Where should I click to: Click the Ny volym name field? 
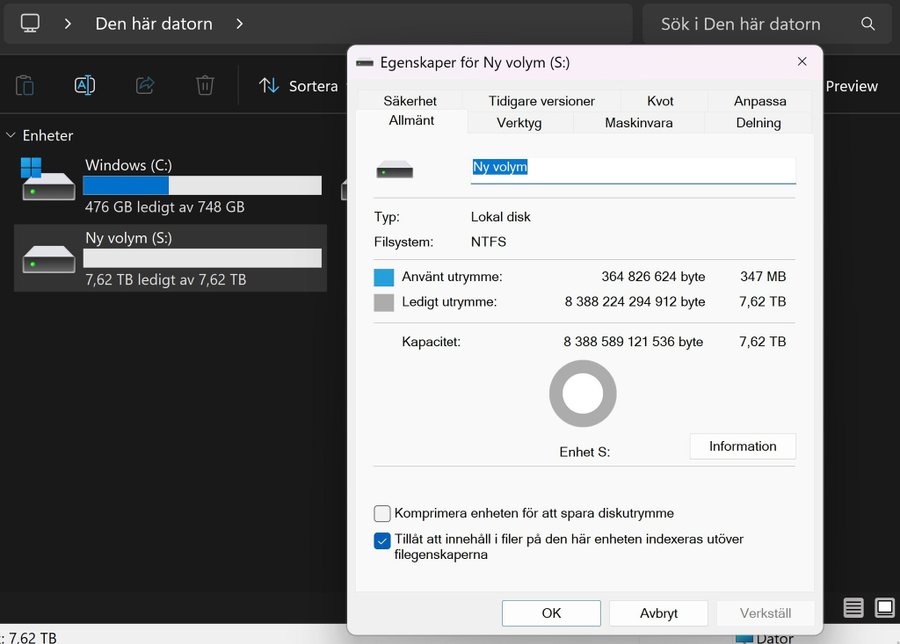(x=633, y=169)
